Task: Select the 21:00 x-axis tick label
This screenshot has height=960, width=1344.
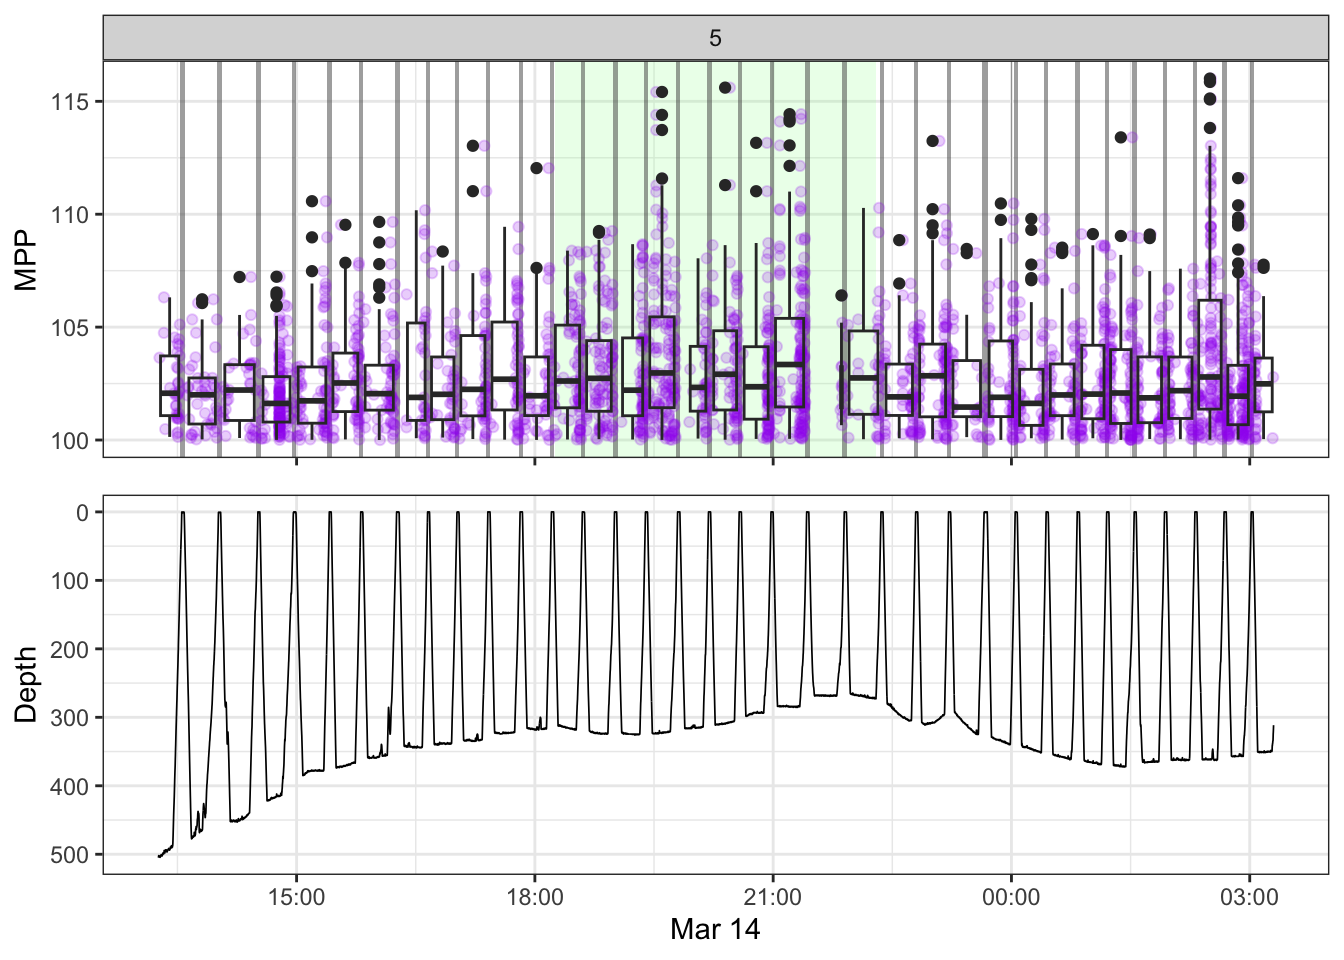Action: pyautogui.click(x=772, y=897)
